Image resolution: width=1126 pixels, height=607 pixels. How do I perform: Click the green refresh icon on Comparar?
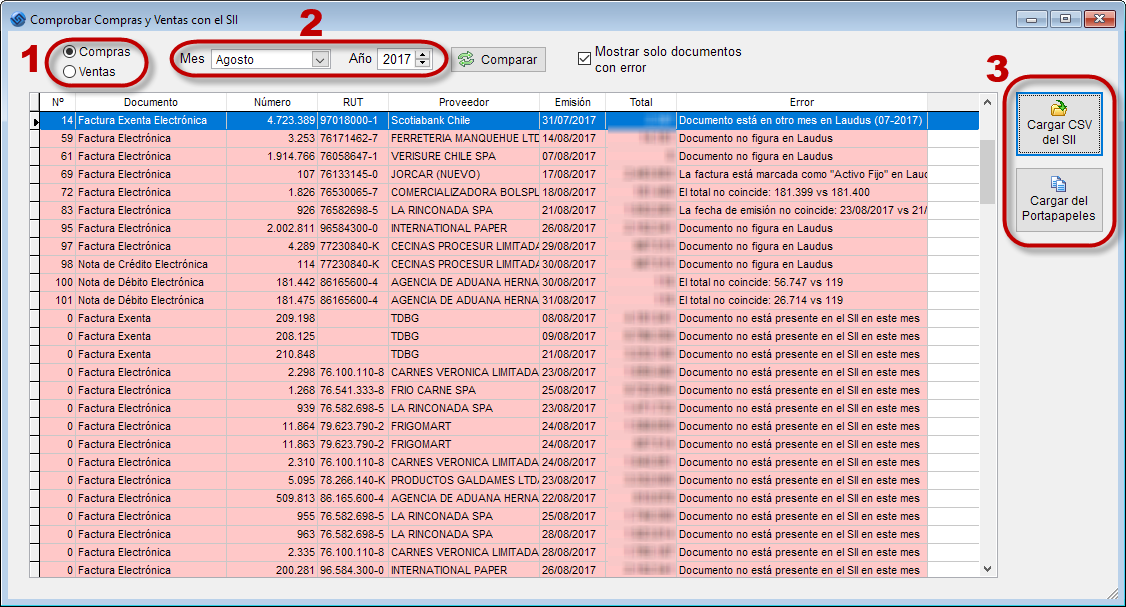[467, 60]
